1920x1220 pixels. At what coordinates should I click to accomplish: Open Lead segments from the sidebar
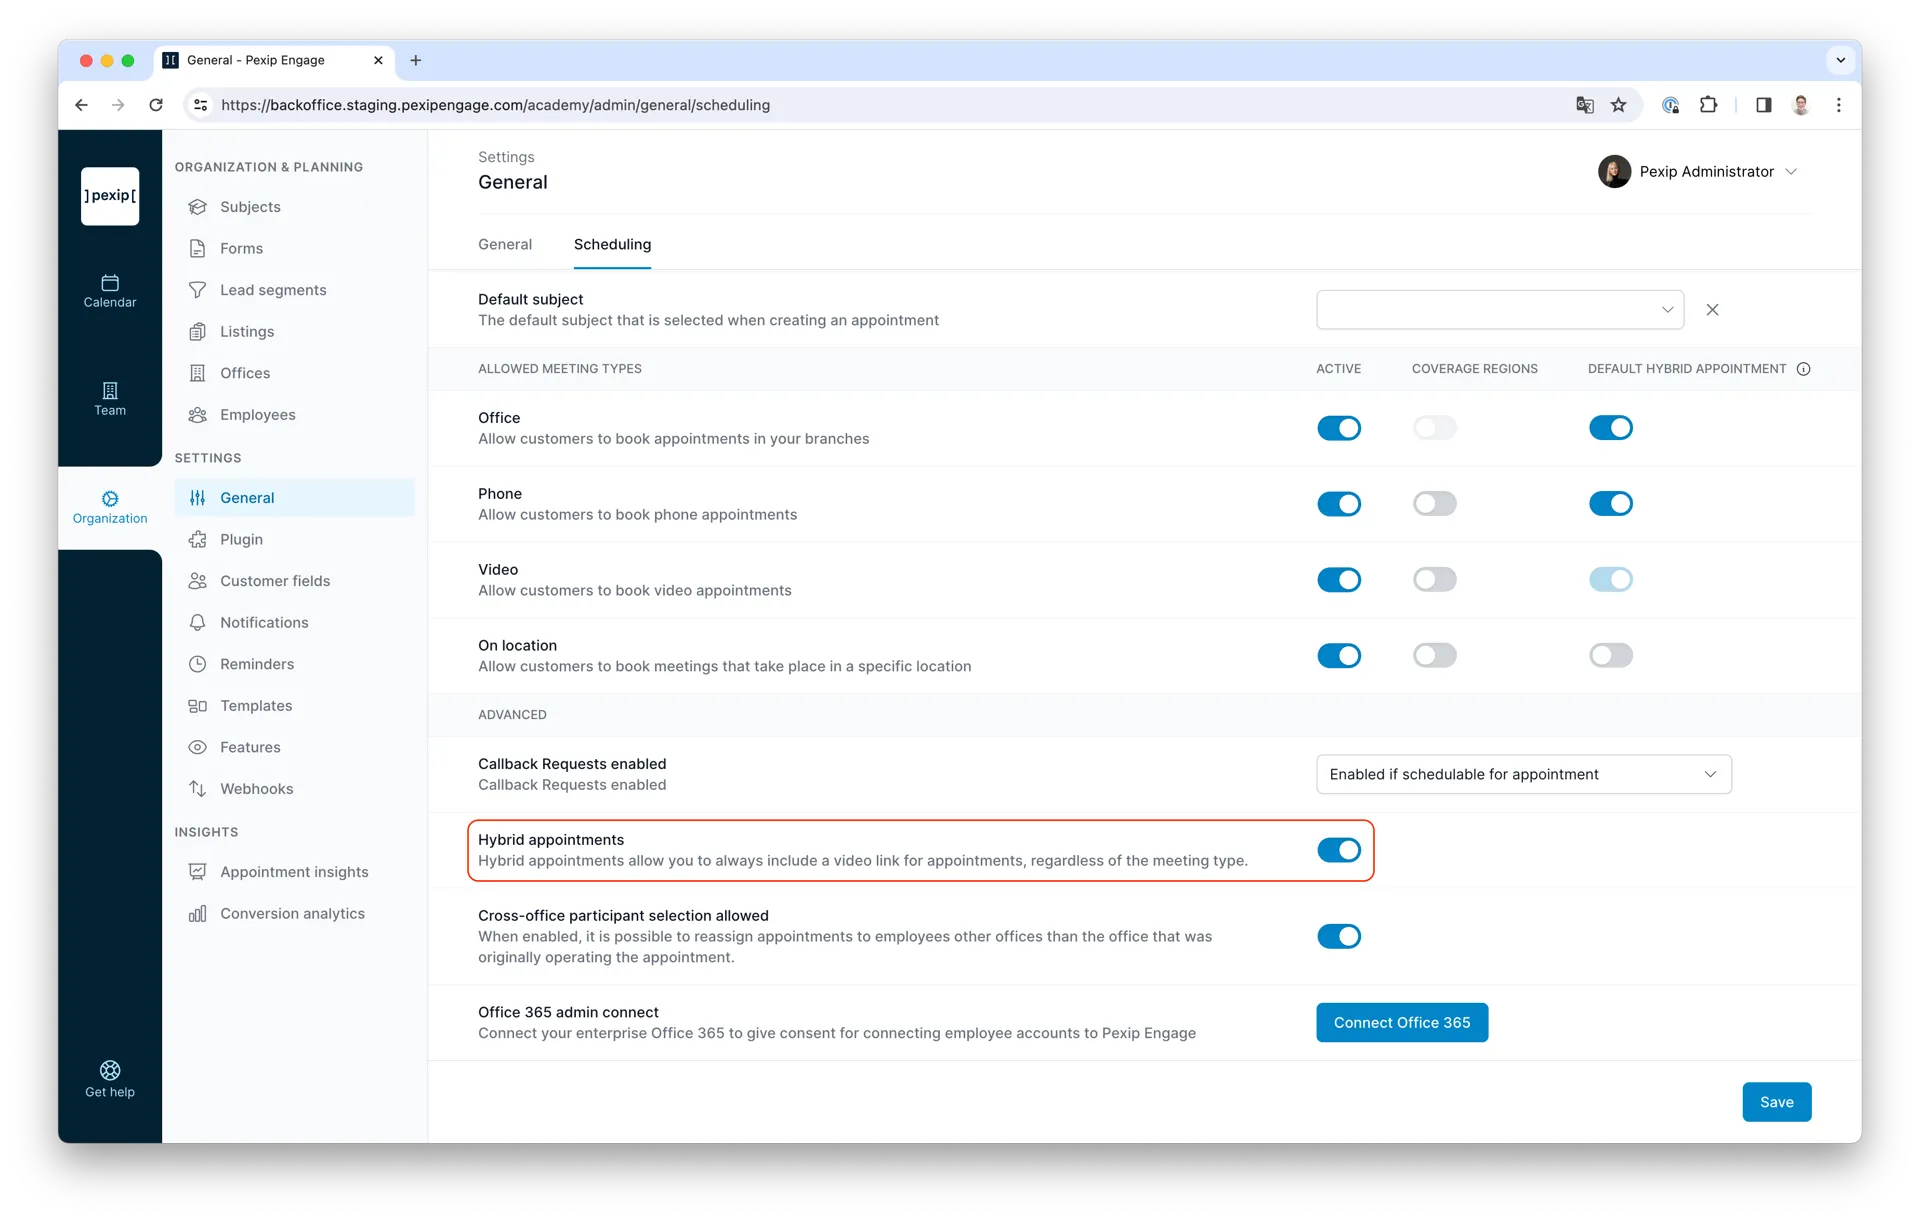(273, 290)
